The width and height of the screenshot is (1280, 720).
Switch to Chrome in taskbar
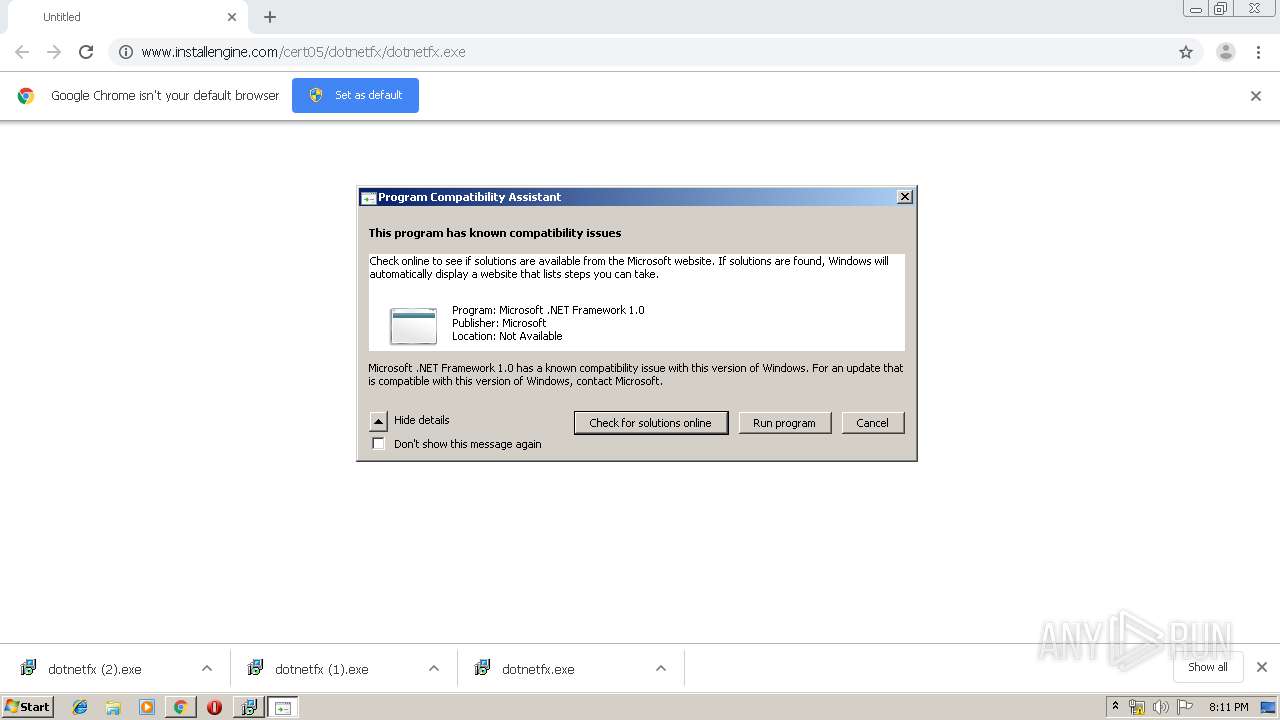tap(180, 707)
